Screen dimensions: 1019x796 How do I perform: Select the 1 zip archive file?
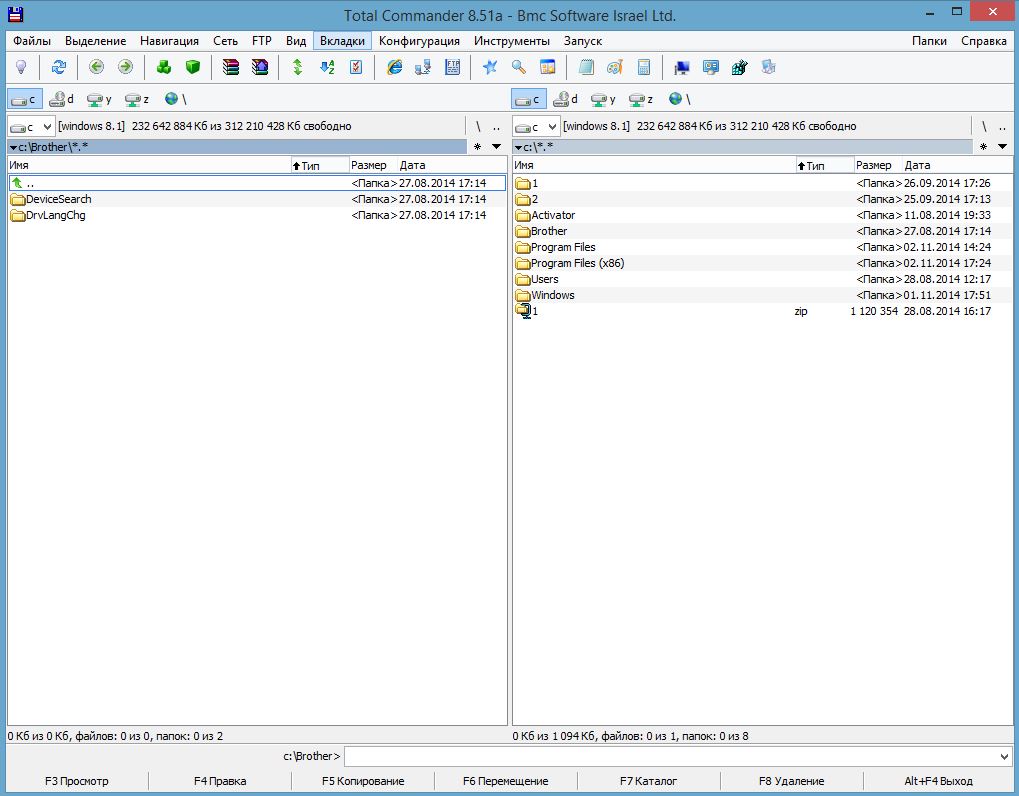coord(762,311)
